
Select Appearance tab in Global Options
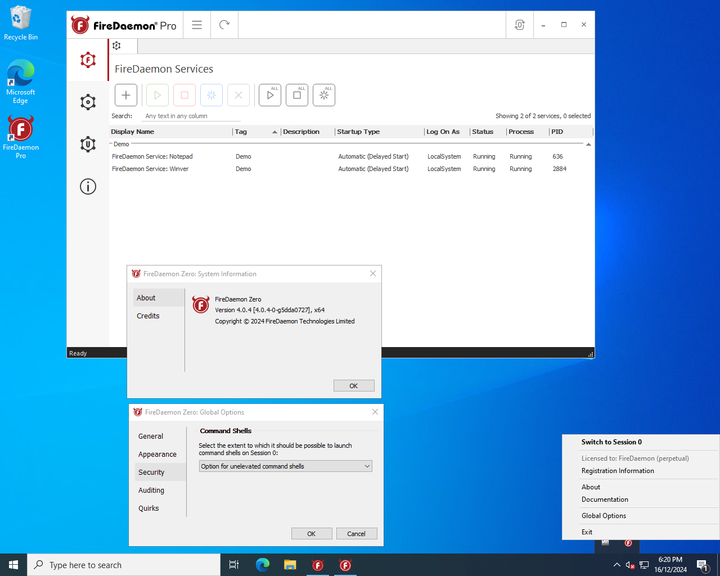pos(160,454)
